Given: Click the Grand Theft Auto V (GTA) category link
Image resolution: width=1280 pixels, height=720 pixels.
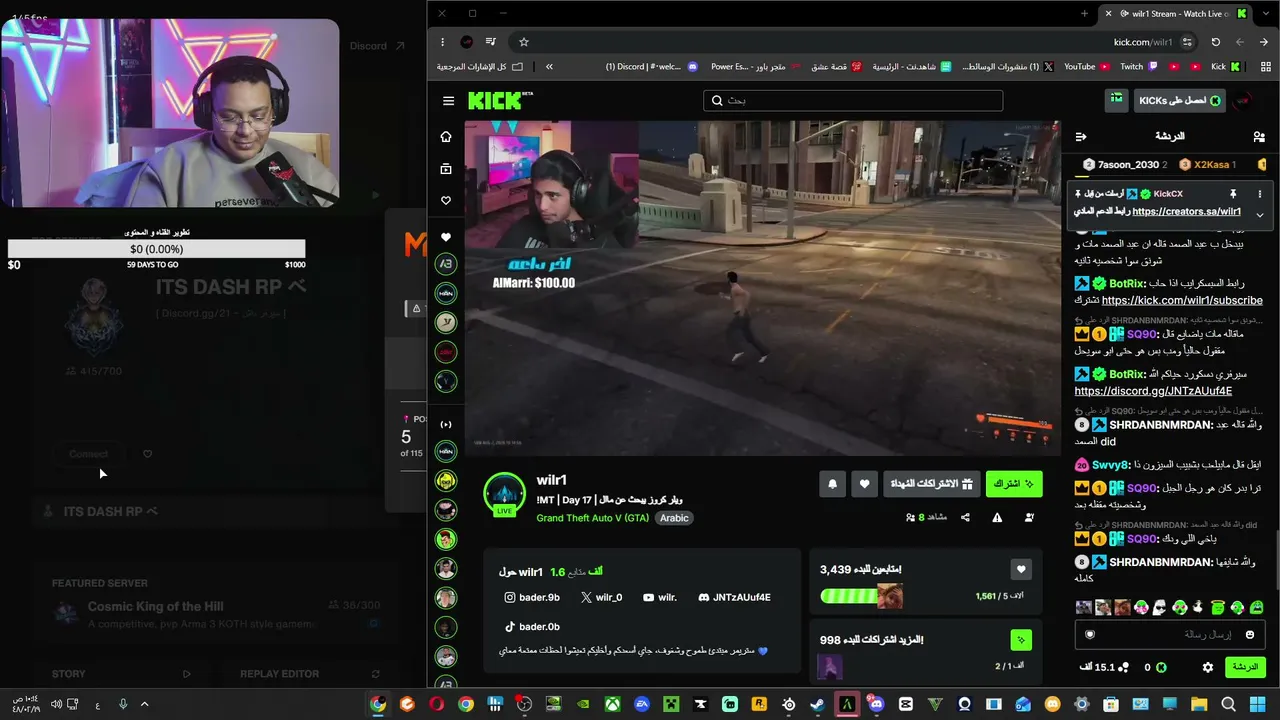Looking at the screenshot, I should click(592, 518).
